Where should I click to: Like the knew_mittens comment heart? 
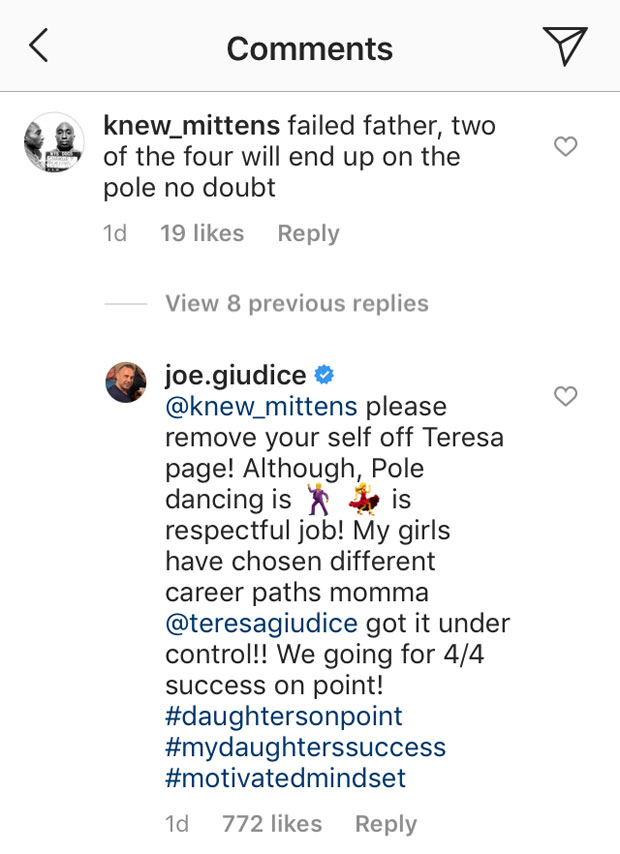click(566, 147)
